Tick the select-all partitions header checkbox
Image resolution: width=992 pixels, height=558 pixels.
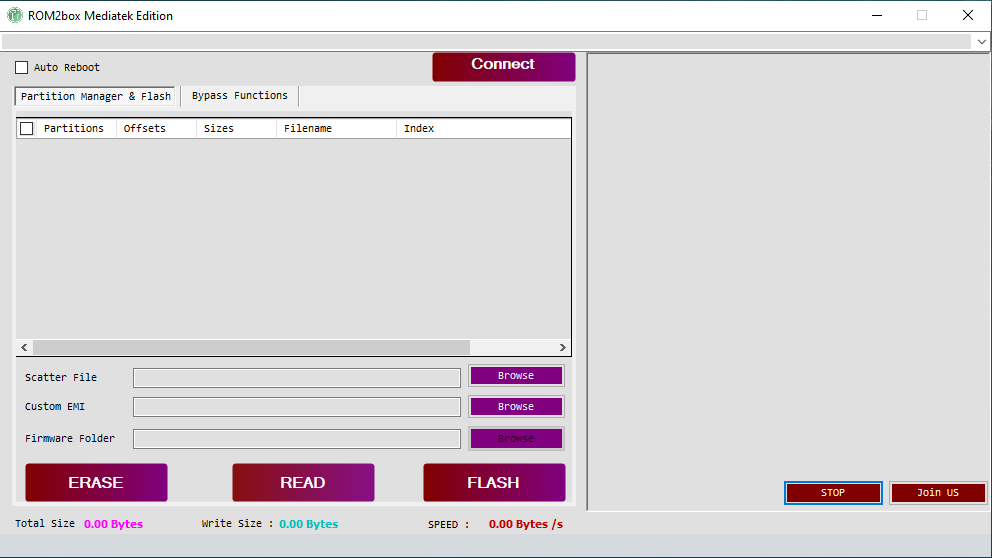coord(27,128)
